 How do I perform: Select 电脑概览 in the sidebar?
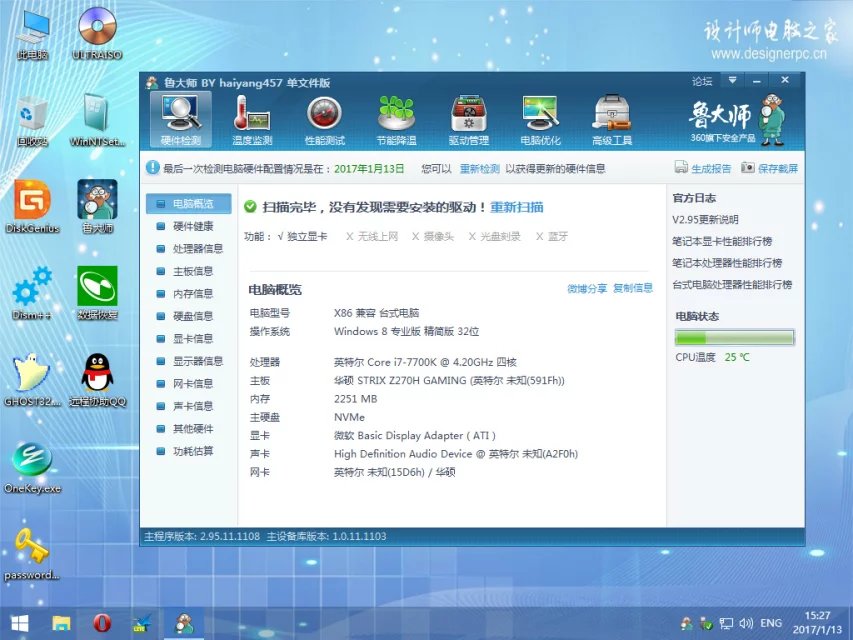[x=189, y=204]
